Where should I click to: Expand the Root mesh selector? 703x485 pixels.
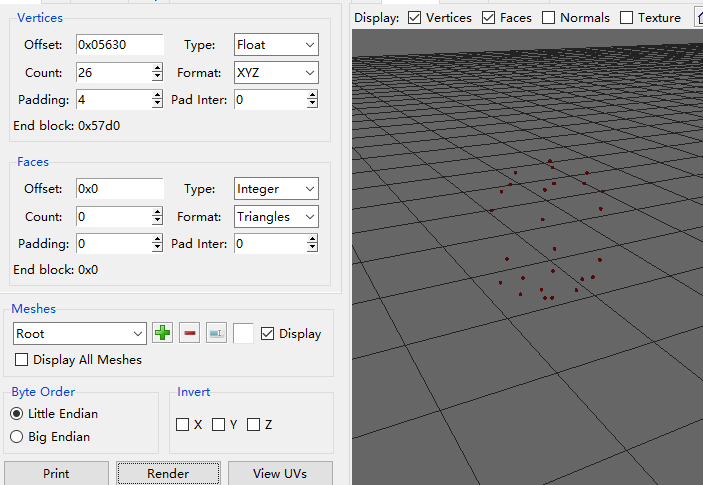[x=80, y=334]
